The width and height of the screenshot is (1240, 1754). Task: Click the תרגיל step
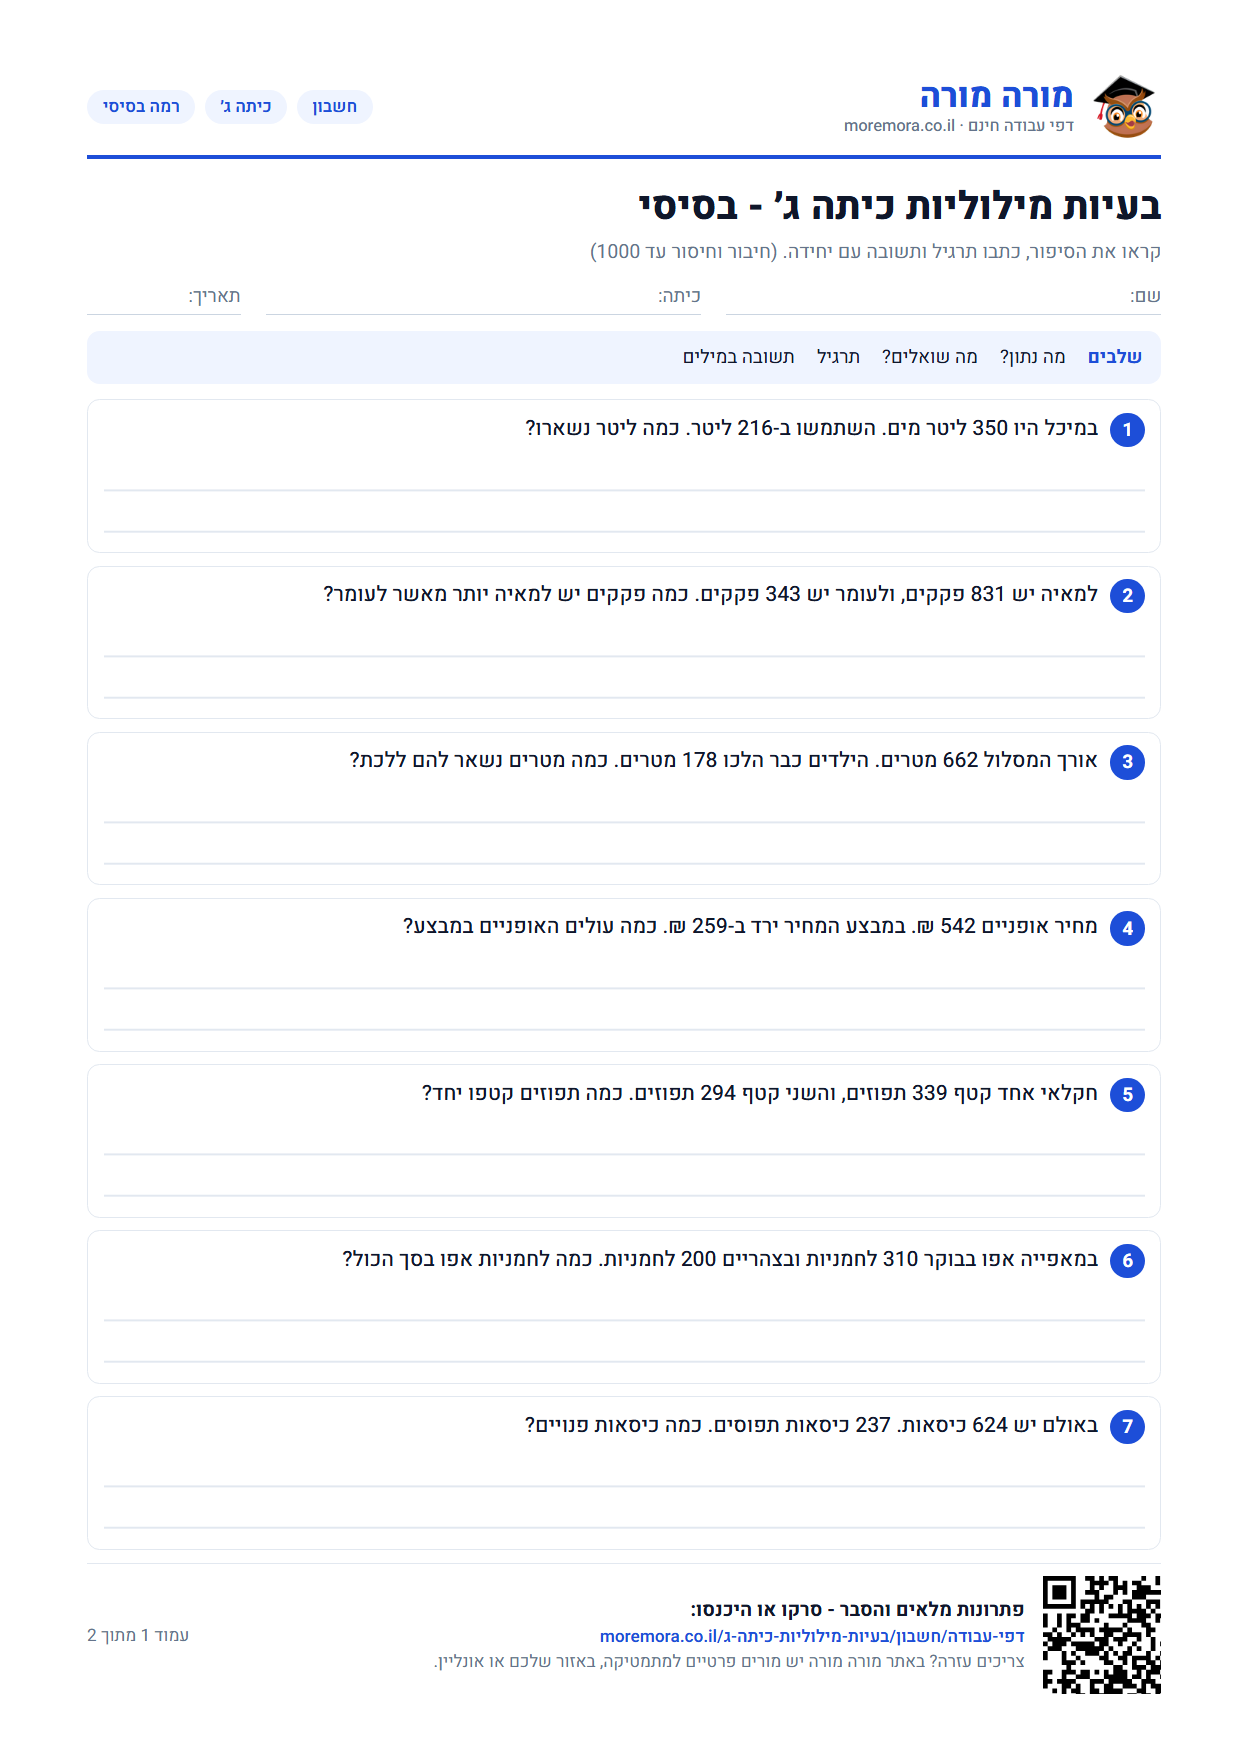(838, 357)
